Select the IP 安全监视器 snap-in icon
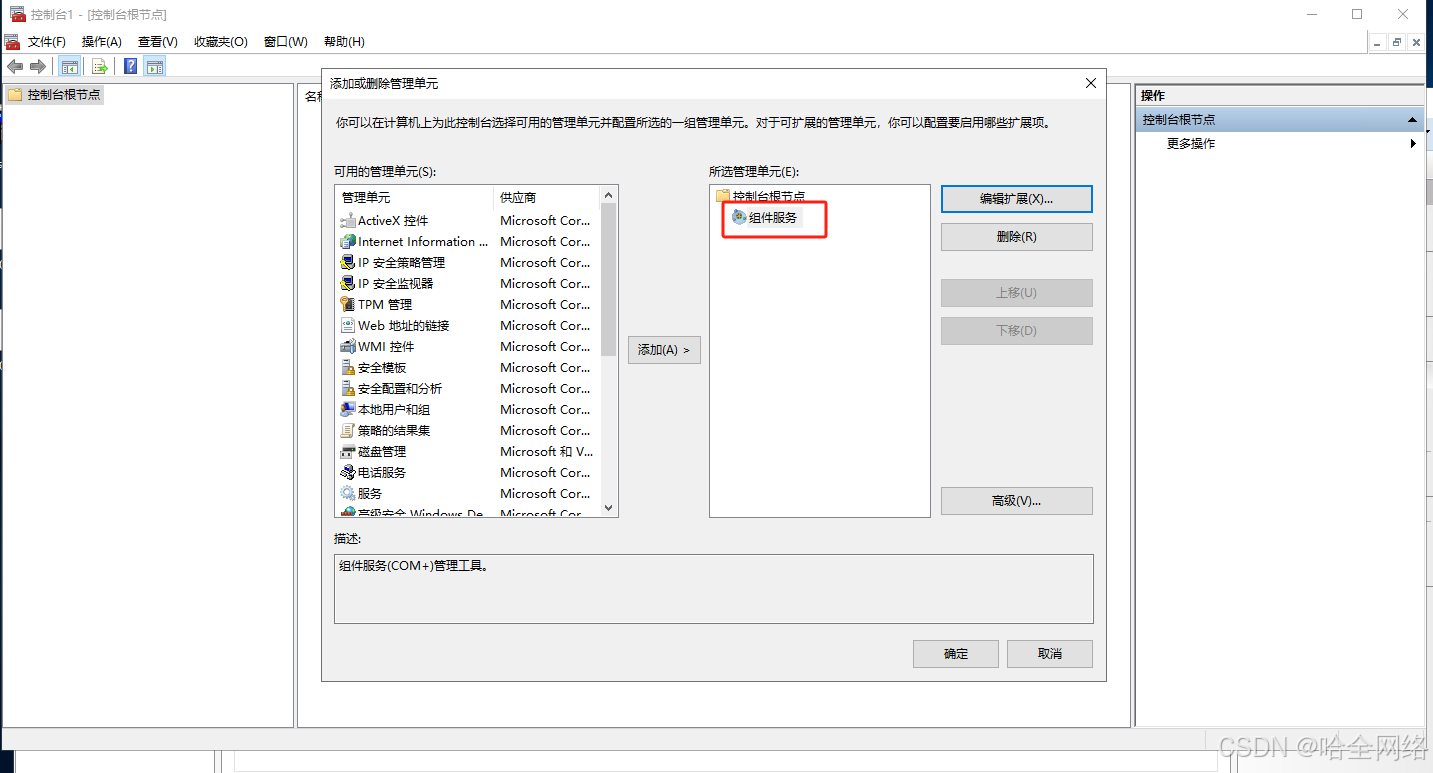 point(348,284)
